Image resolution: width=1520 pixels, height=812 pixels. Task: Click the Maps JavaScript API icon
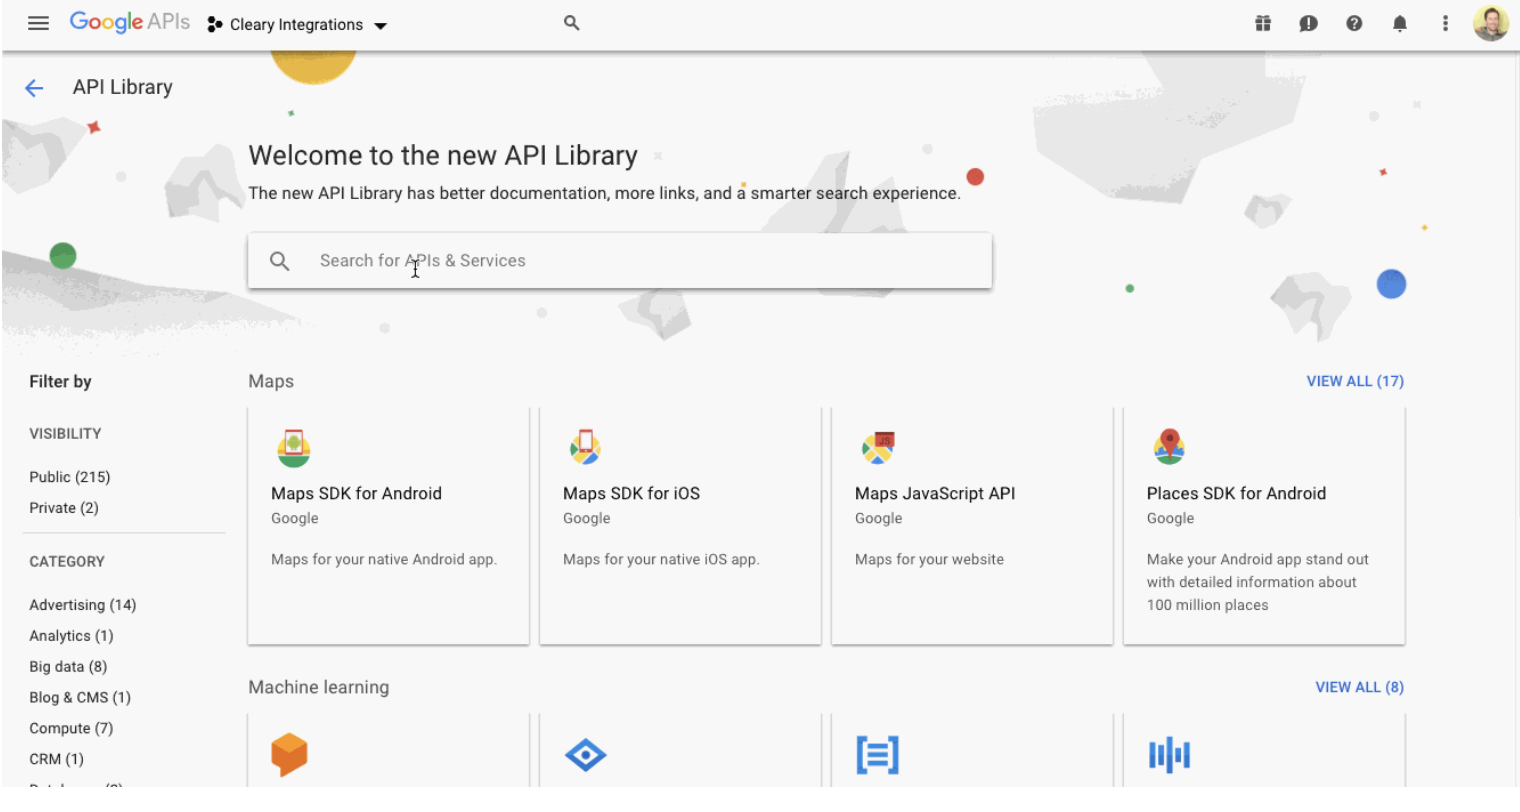[x=877, y=448]
